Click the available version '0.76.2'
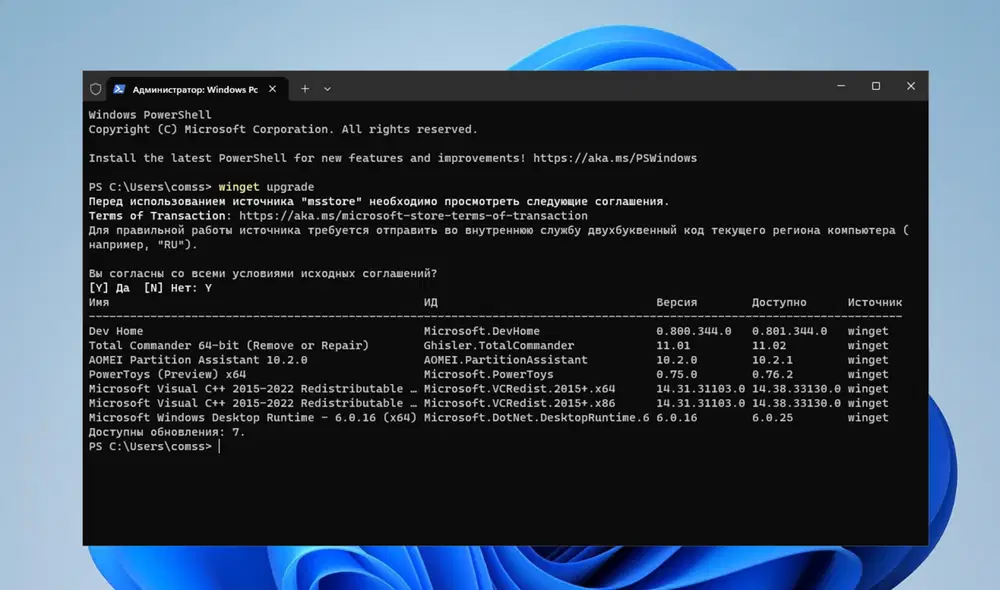 772,374
